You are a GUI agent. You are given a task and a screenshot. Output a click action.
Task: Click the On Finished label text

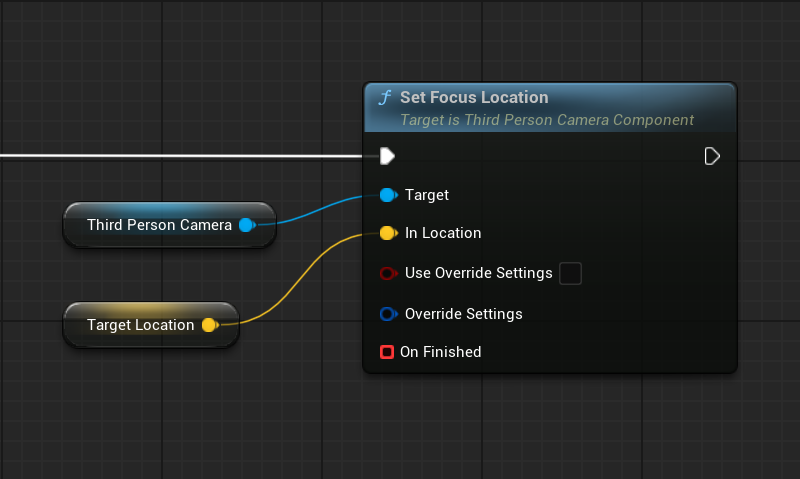[x=440, y=352]
